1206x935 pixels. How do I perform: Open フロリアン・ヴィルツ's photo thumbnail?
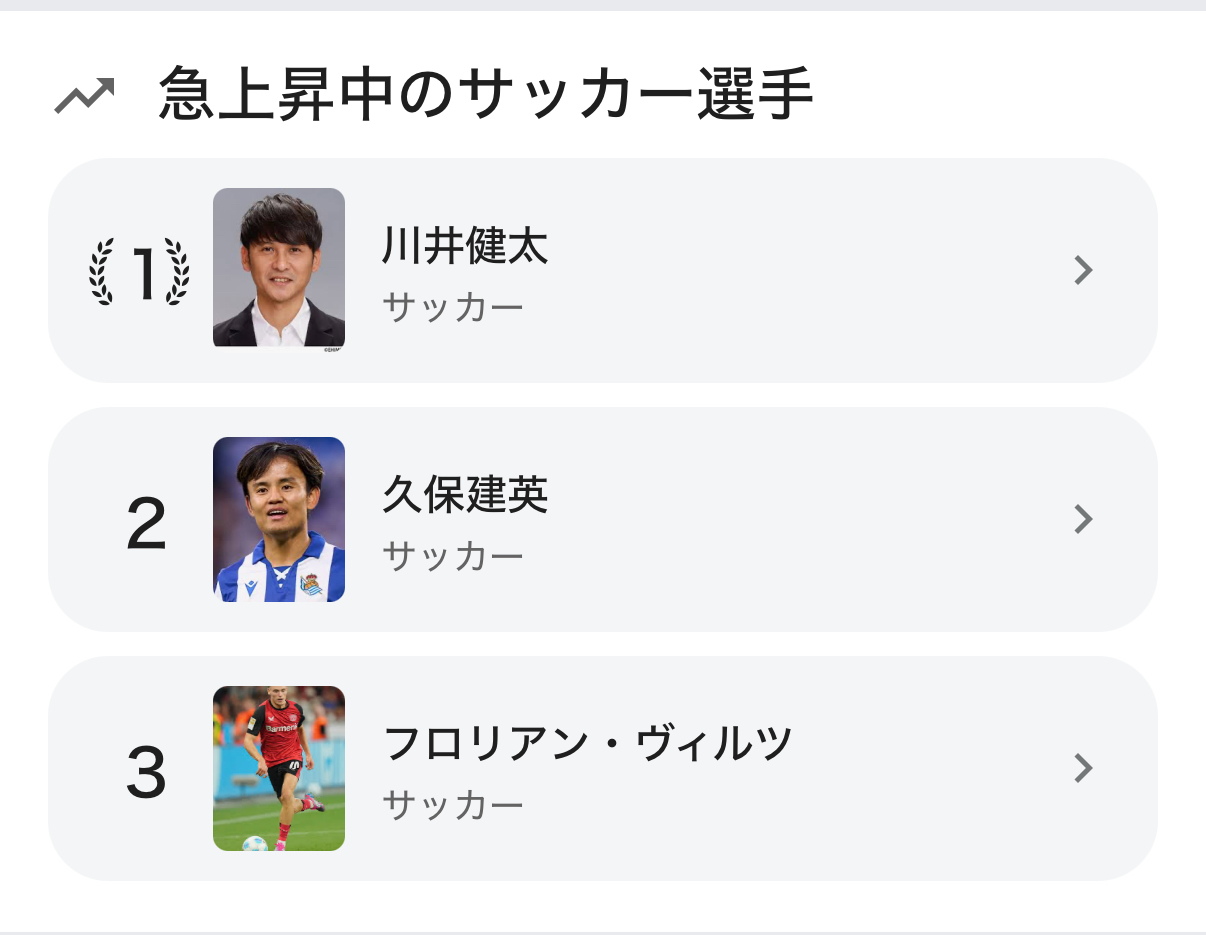point(279,768)
